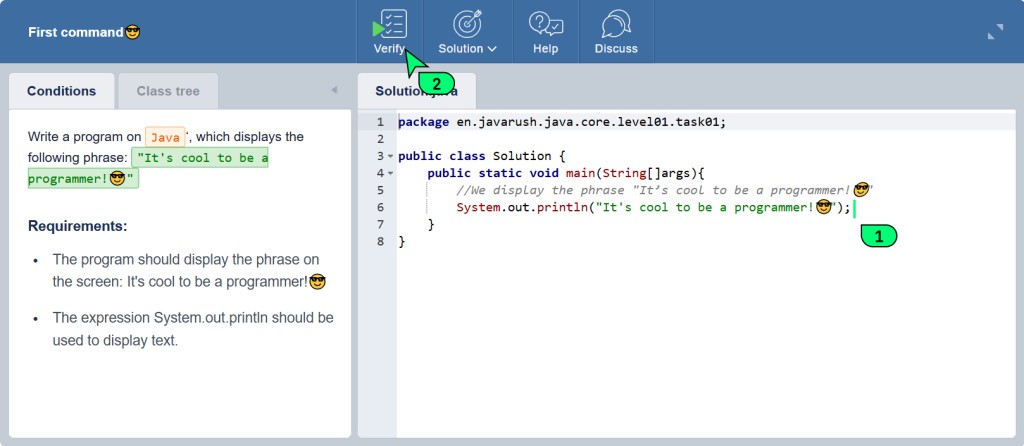Collapse the main method on line 4
1024x446 pixels.
tap(390, 174)
